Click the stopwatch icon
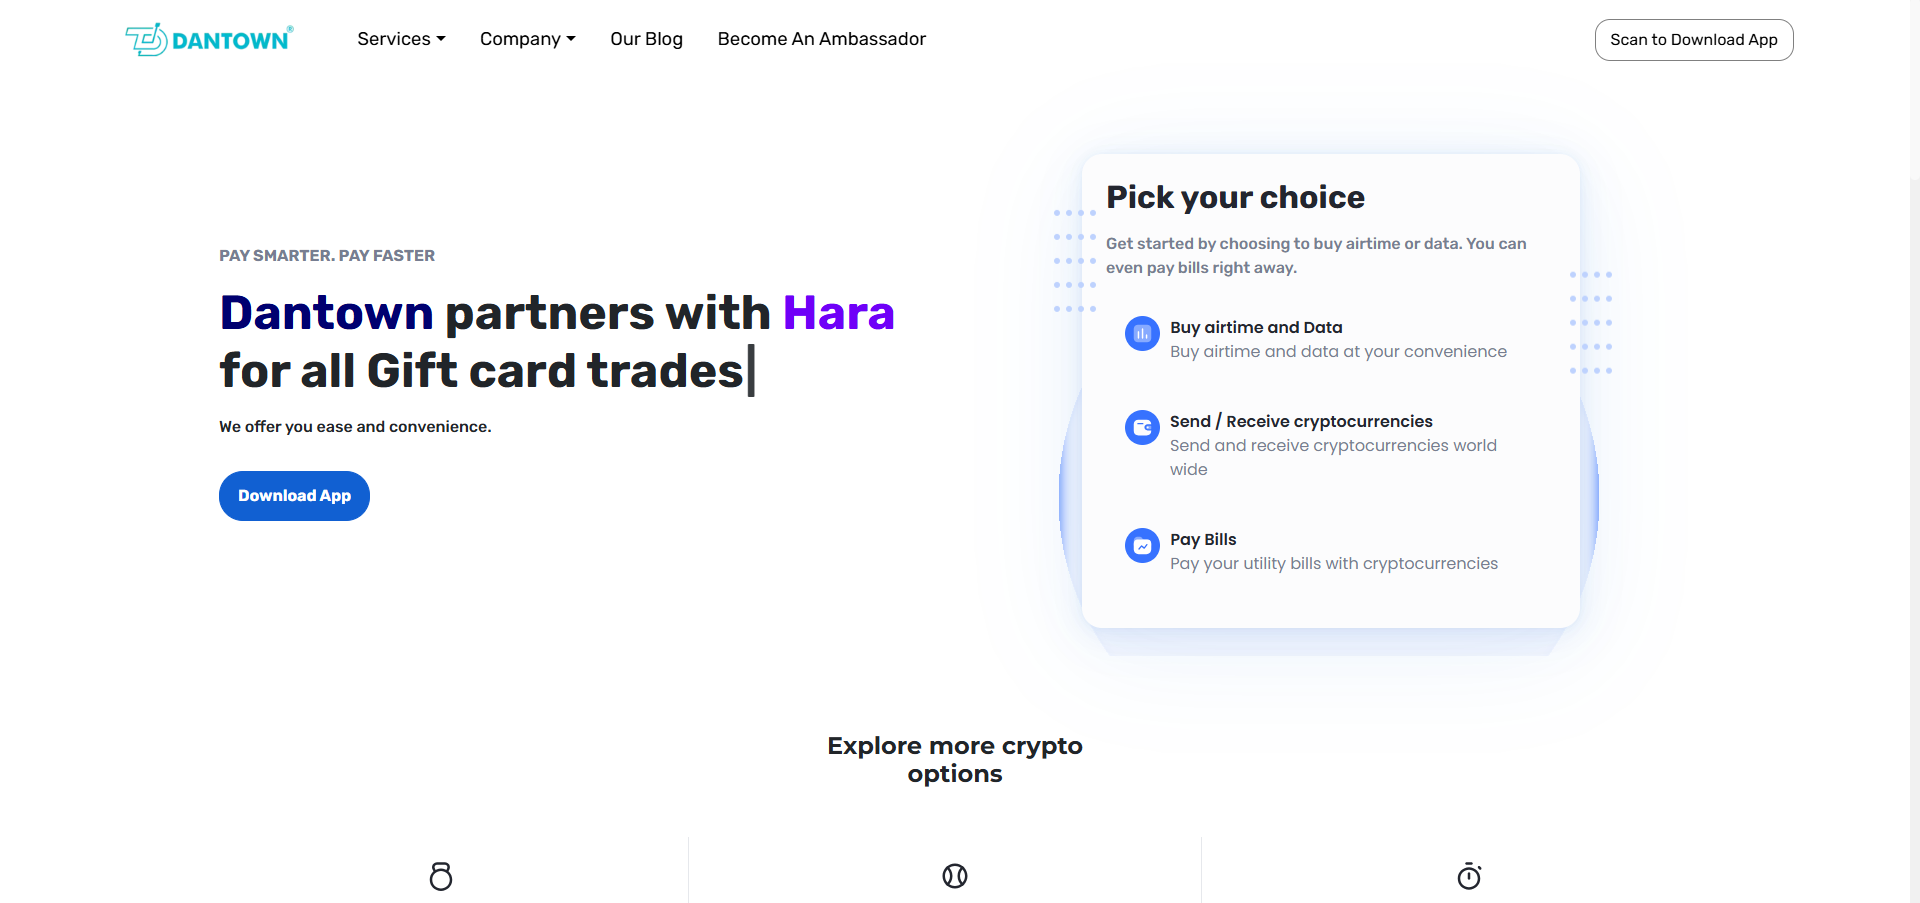 tap(1469, 876)
